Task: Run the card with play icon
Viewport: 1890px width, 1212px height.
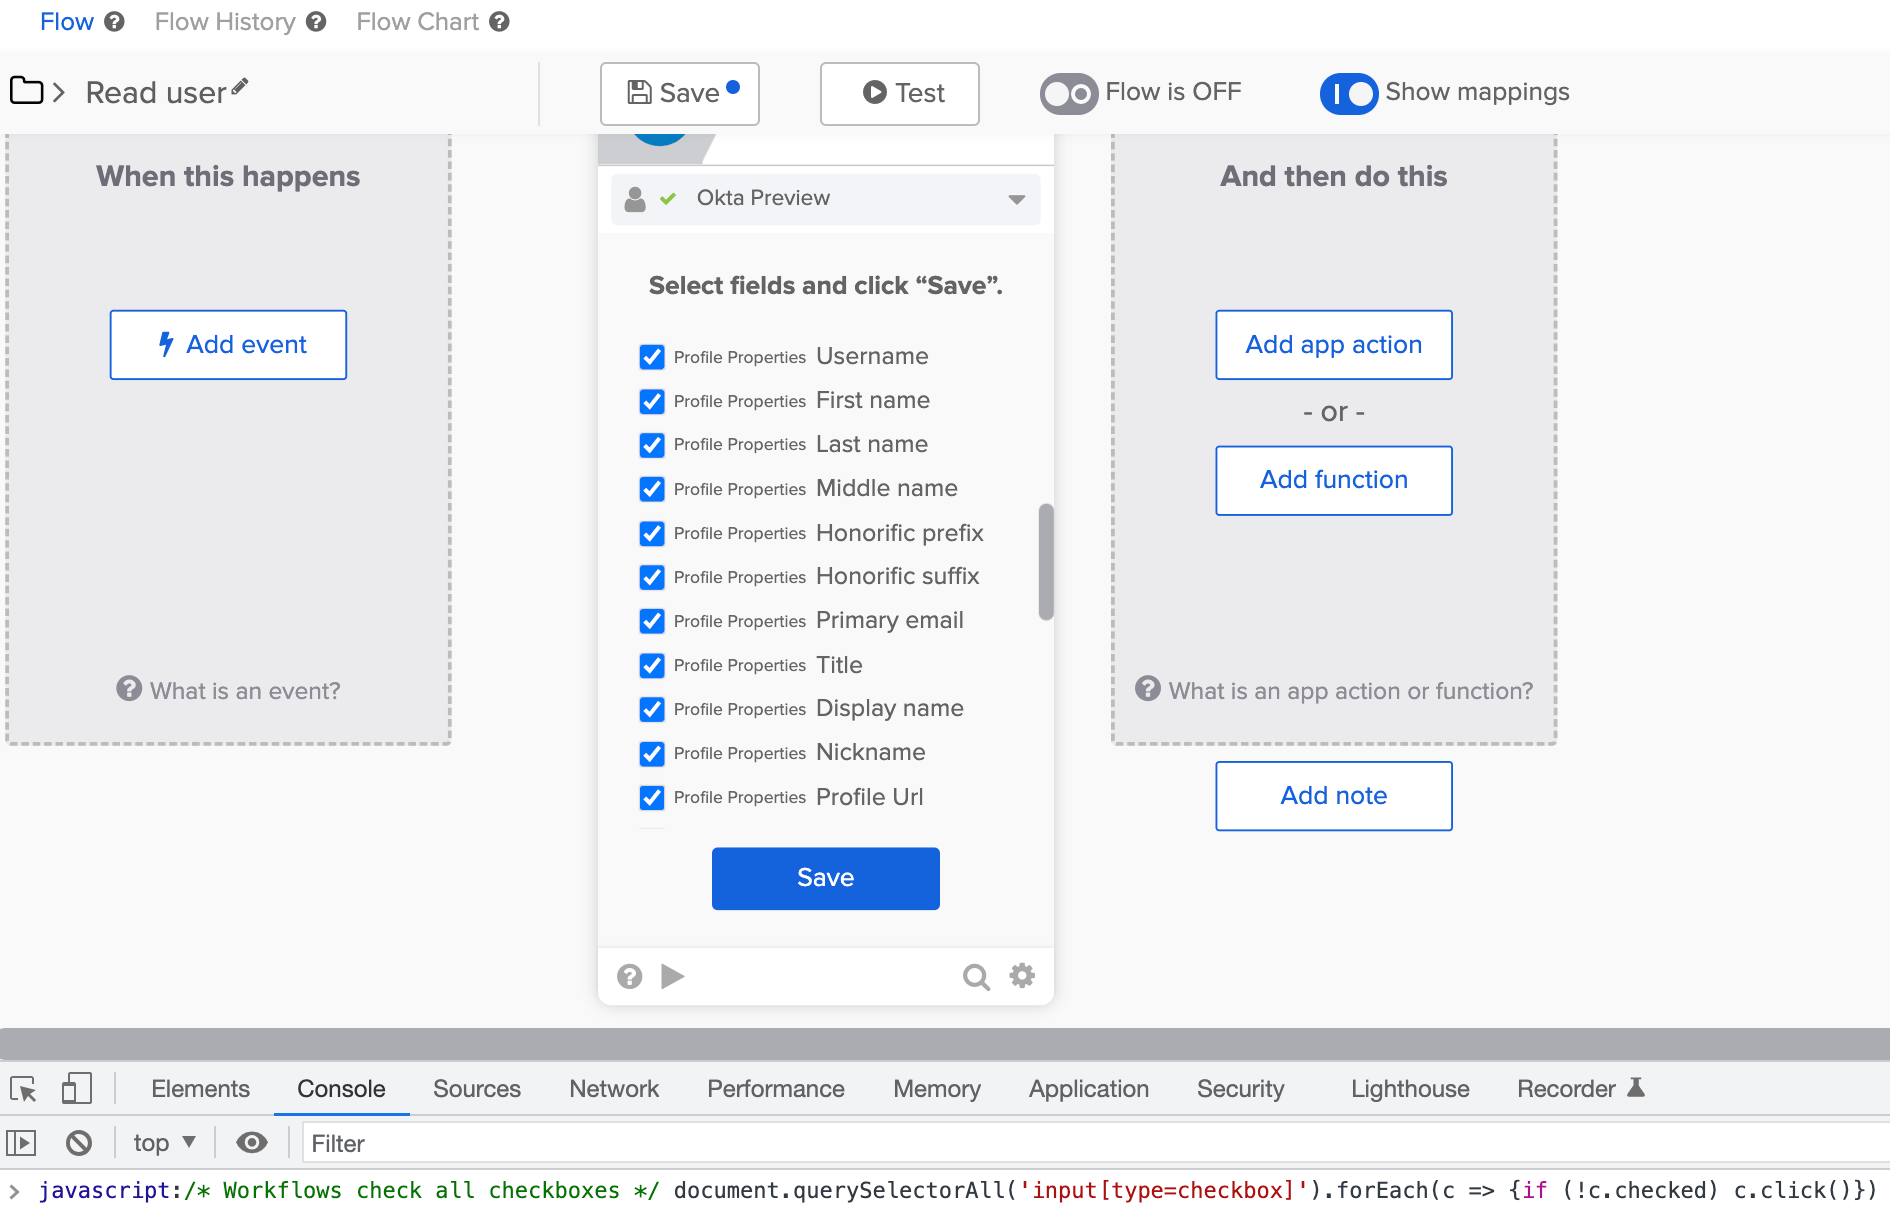Action: [x=673, y=976]
